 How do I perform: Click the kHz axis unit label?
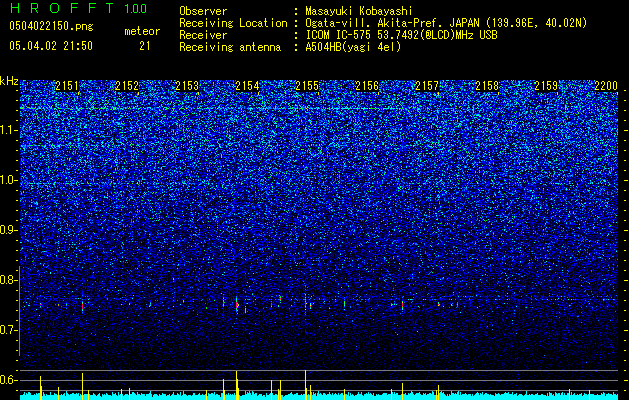pyautogui.click(x=9, y=81)
